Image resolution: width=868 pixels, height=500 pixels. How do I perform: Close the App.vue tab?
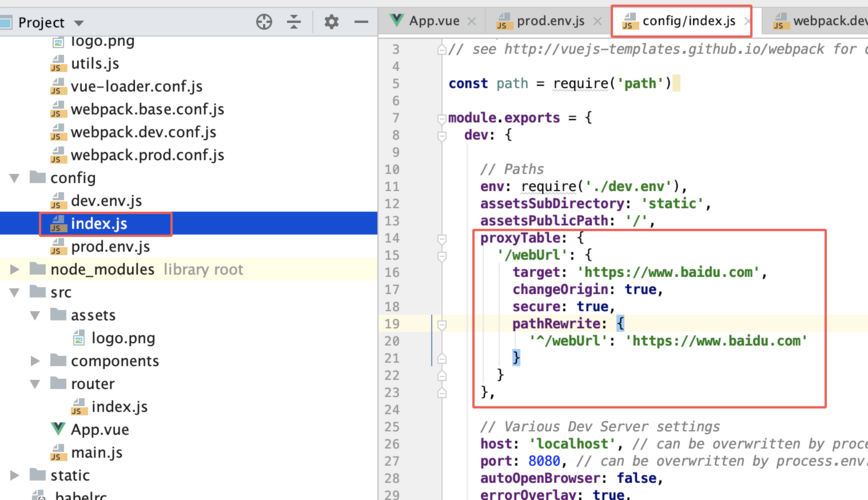pyautogui.click(x=472, y=21)
